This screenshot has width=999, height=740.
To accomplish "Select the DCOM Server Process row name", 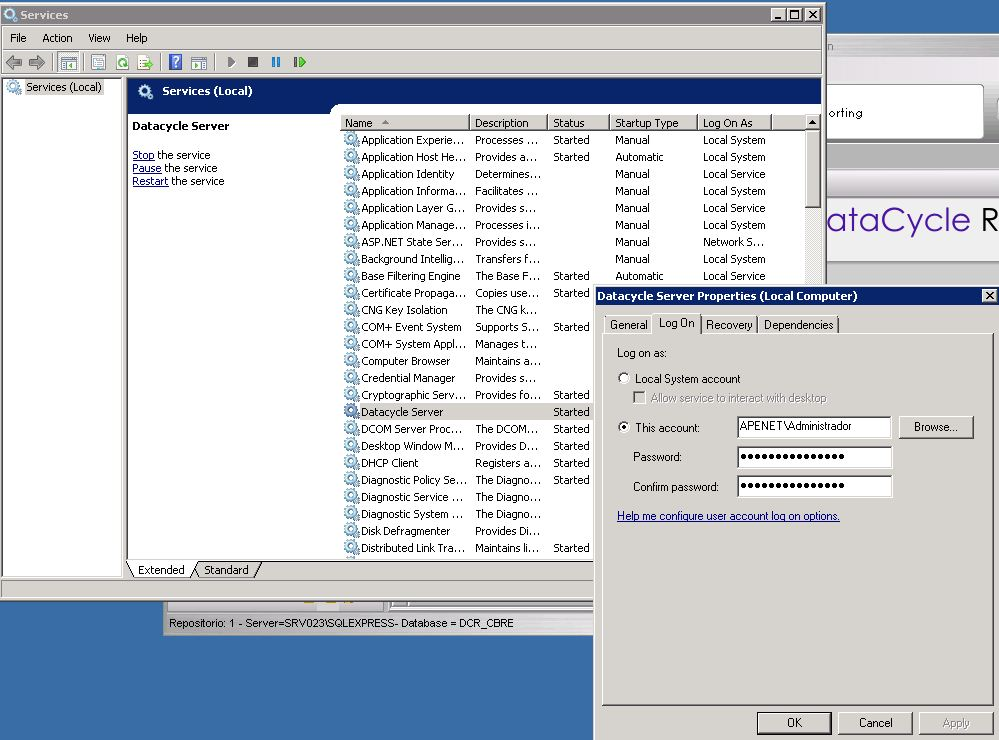I will click(412, 429).
